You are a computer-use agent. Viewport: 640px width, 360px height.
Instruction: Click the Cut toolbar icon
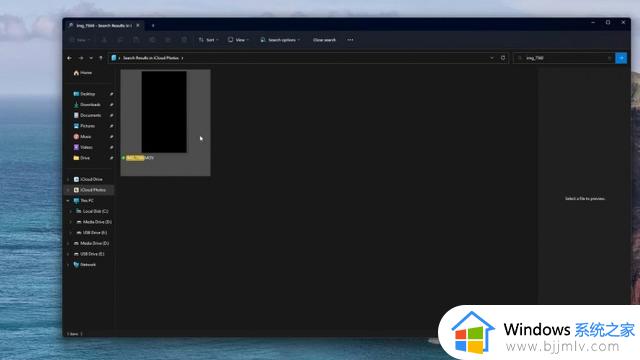[x=104, y=40]
